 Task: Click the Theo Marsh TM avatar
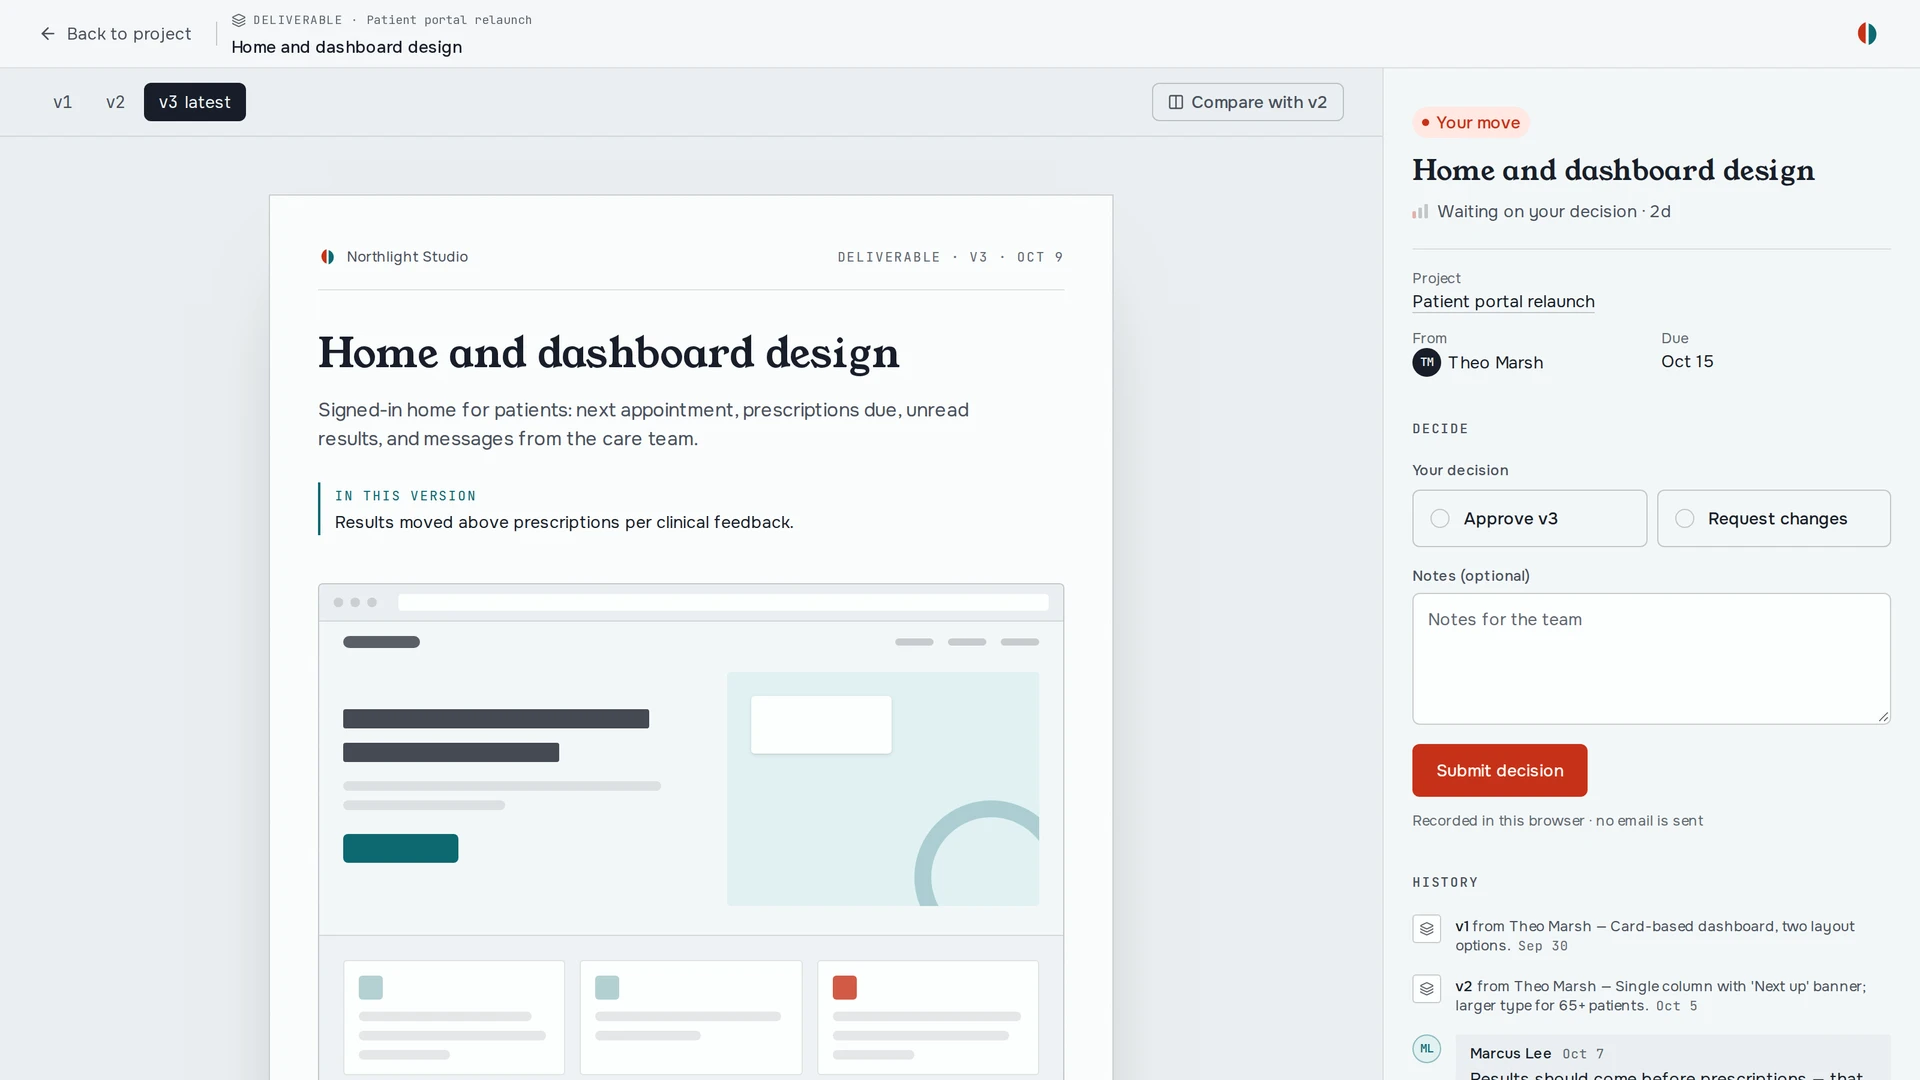tap(1426, 362)
